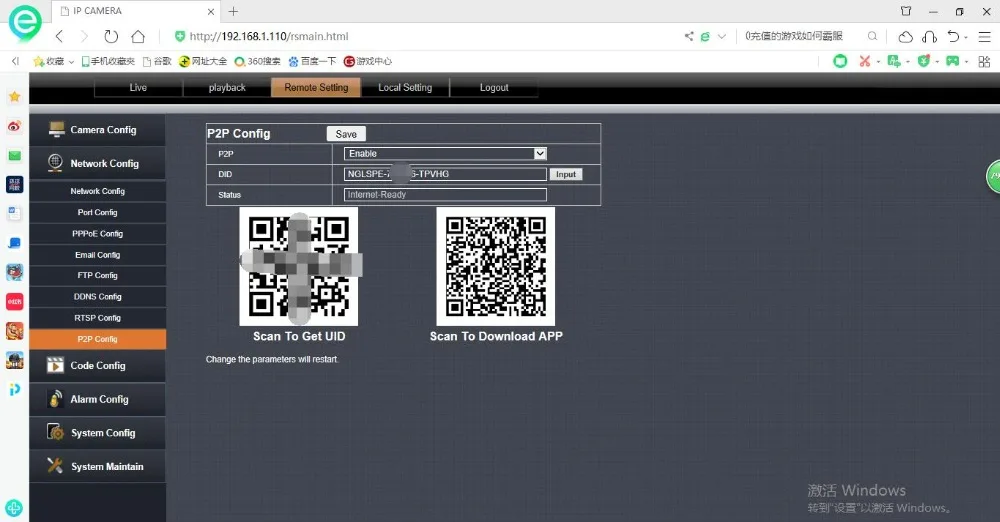
Task: Open PPPoE Config settings
Action: click(x=98, y=234)
